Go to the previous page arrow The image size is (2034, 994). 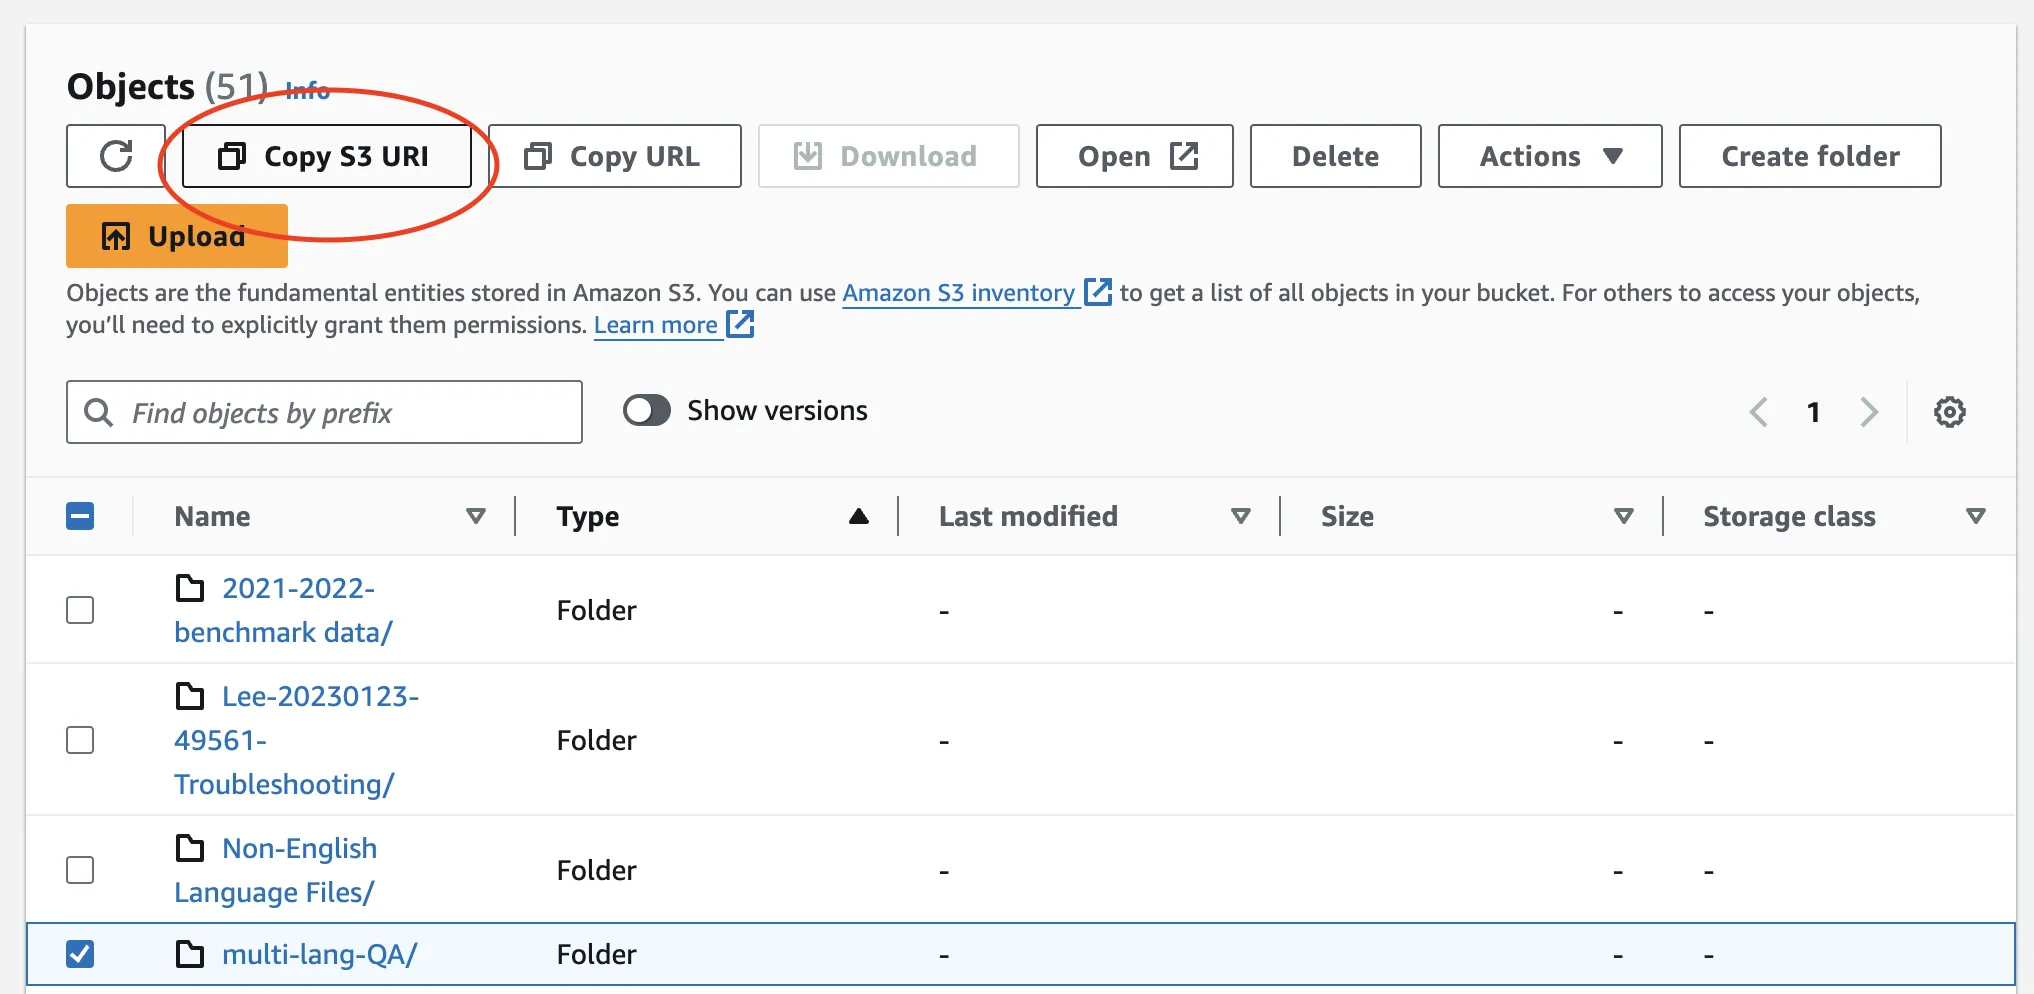point(1759,412)
